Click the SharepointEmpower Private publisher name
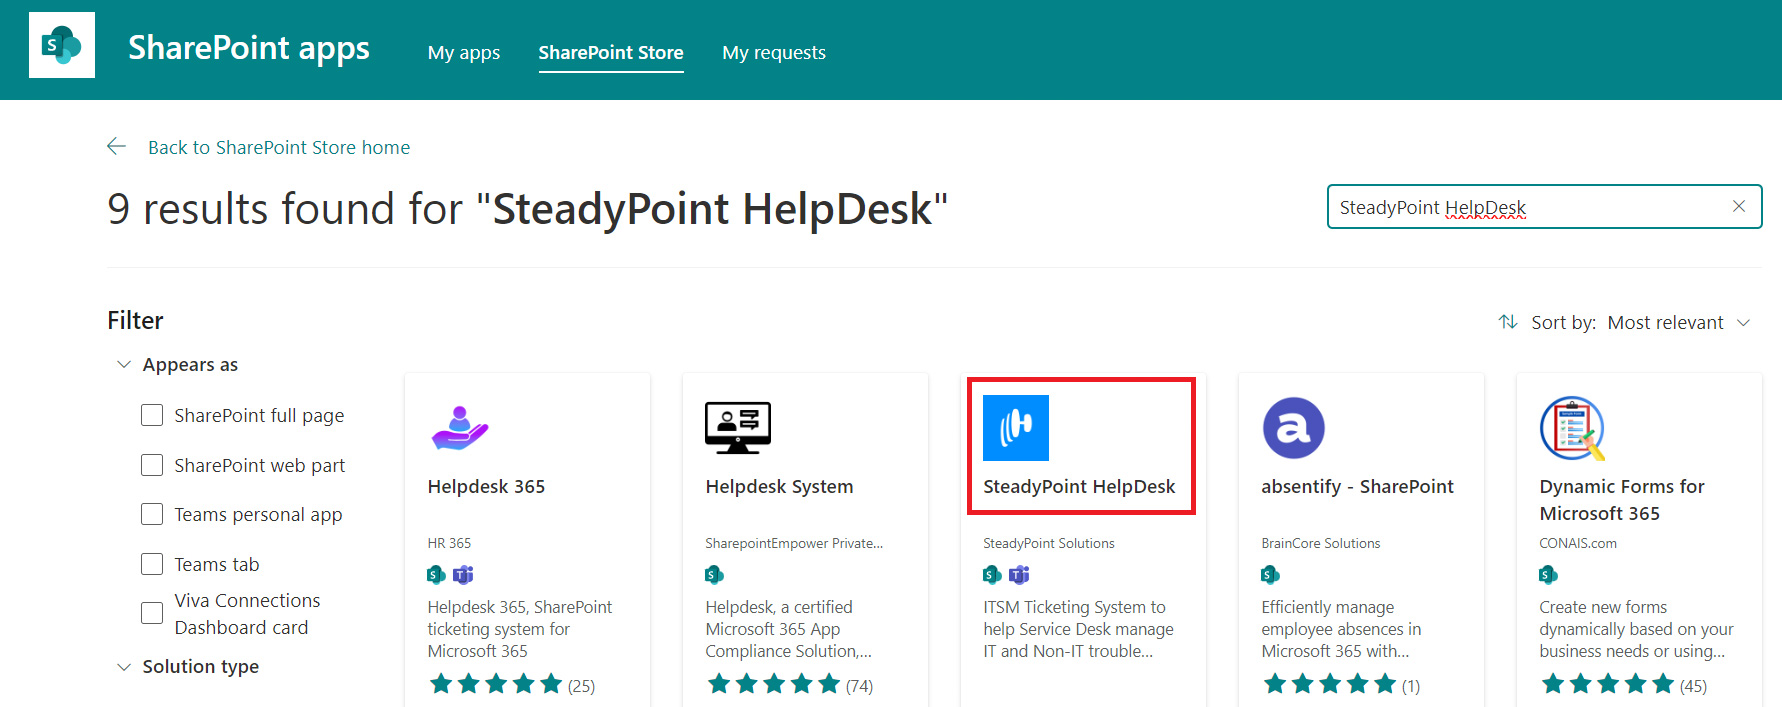The image size is (1782, 707). point(794,543)
